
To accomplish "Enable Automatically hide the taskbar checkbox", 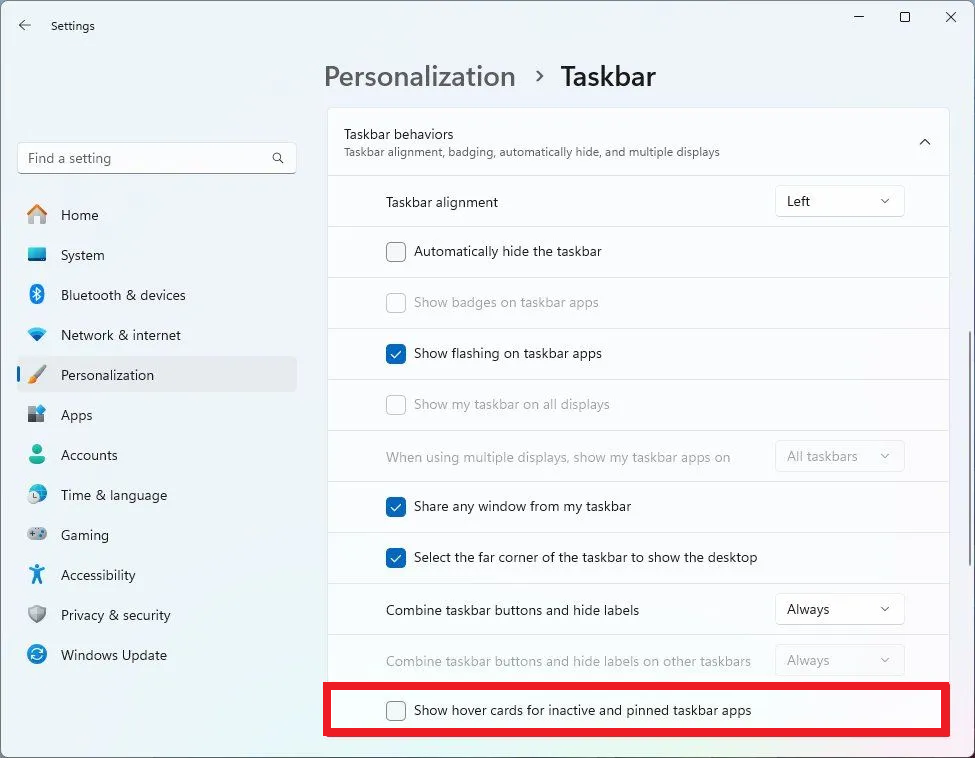I will 395,252.
